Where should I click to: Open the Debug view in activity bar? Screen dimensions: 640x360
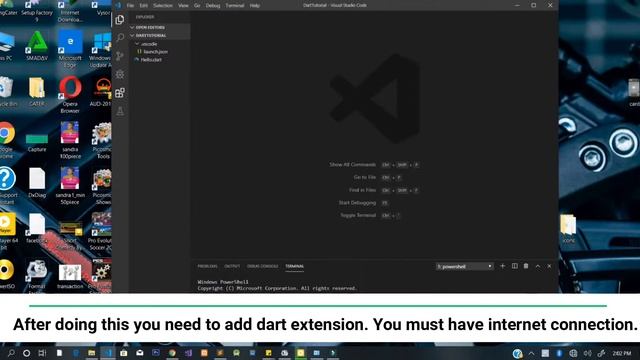(120, 74)
